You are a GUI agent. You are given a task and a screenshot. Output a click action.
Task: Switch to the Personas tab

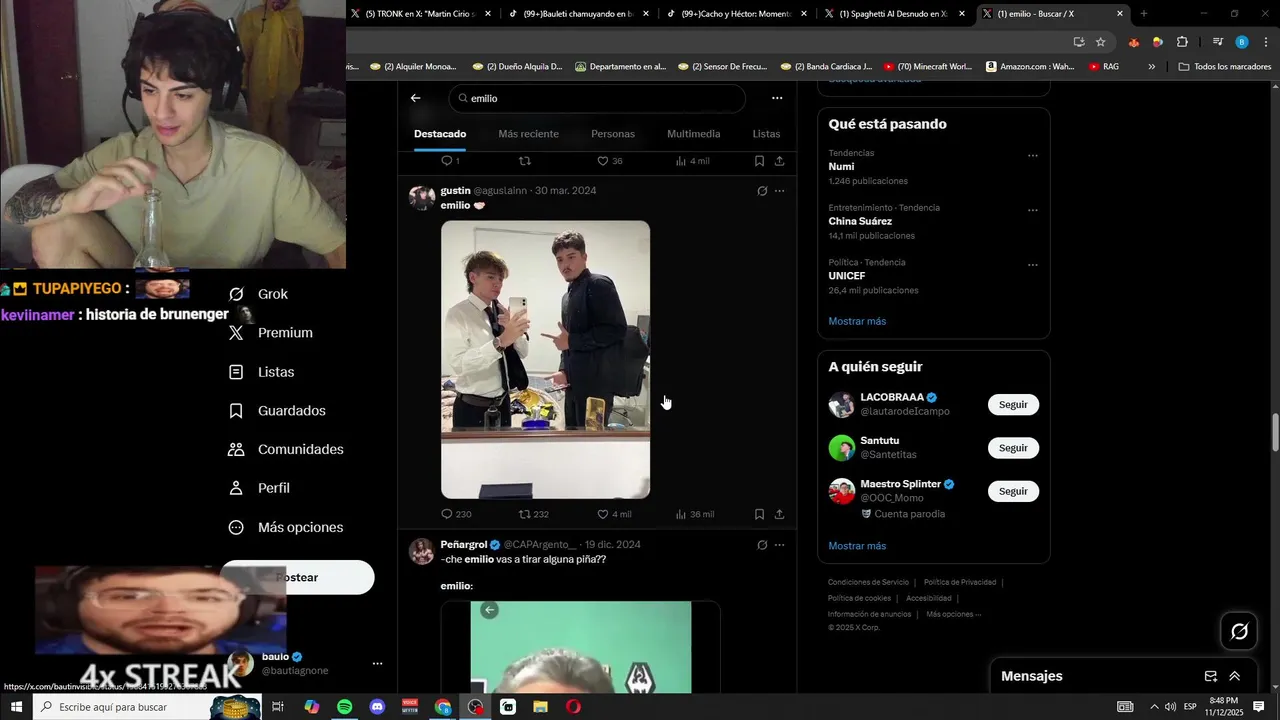point(613,134)
